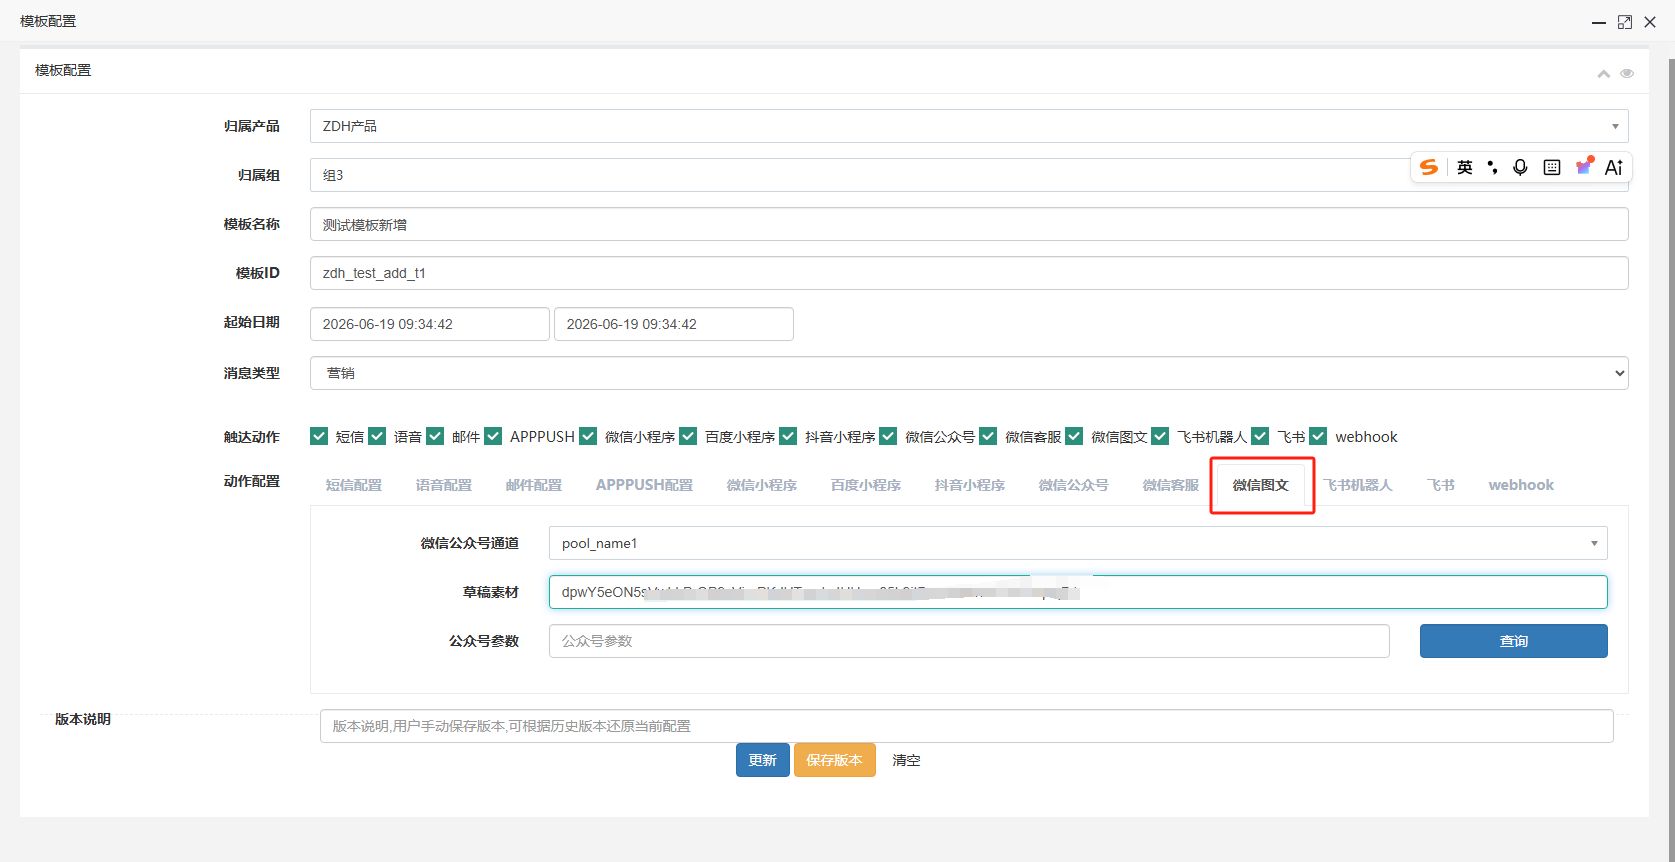Open the IME skin toolbox icon
This screenshot has height=862, width=1675.
click(1584, 166)
